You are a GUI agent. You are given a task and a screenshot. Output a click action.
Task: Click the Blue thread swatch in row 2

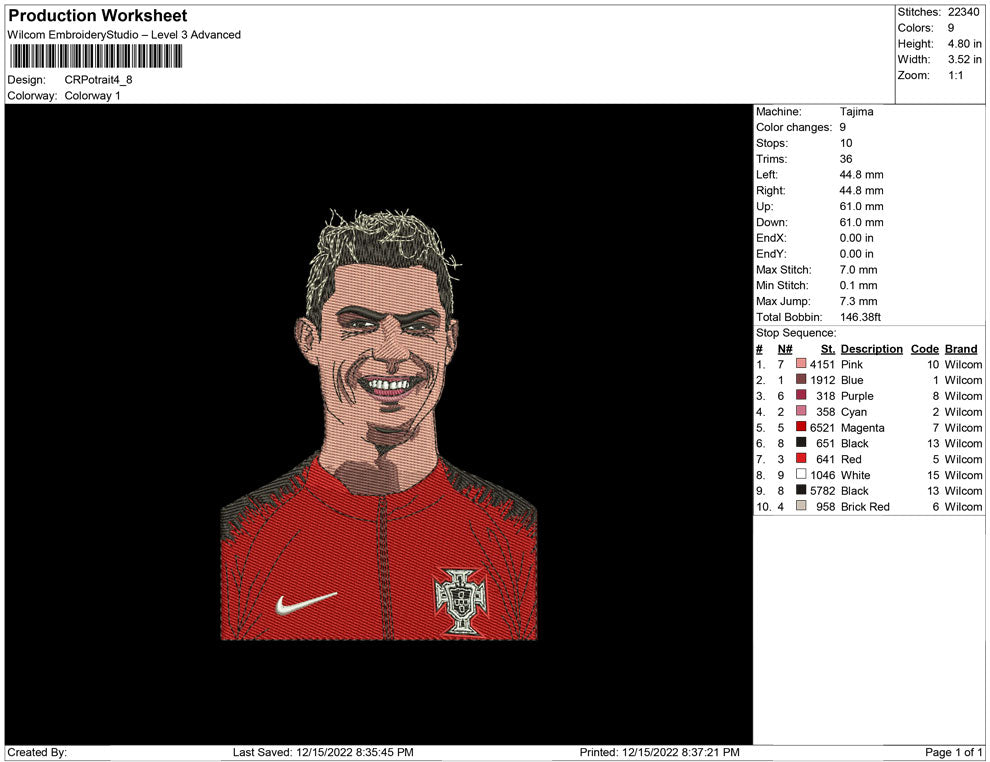[801, 379]
